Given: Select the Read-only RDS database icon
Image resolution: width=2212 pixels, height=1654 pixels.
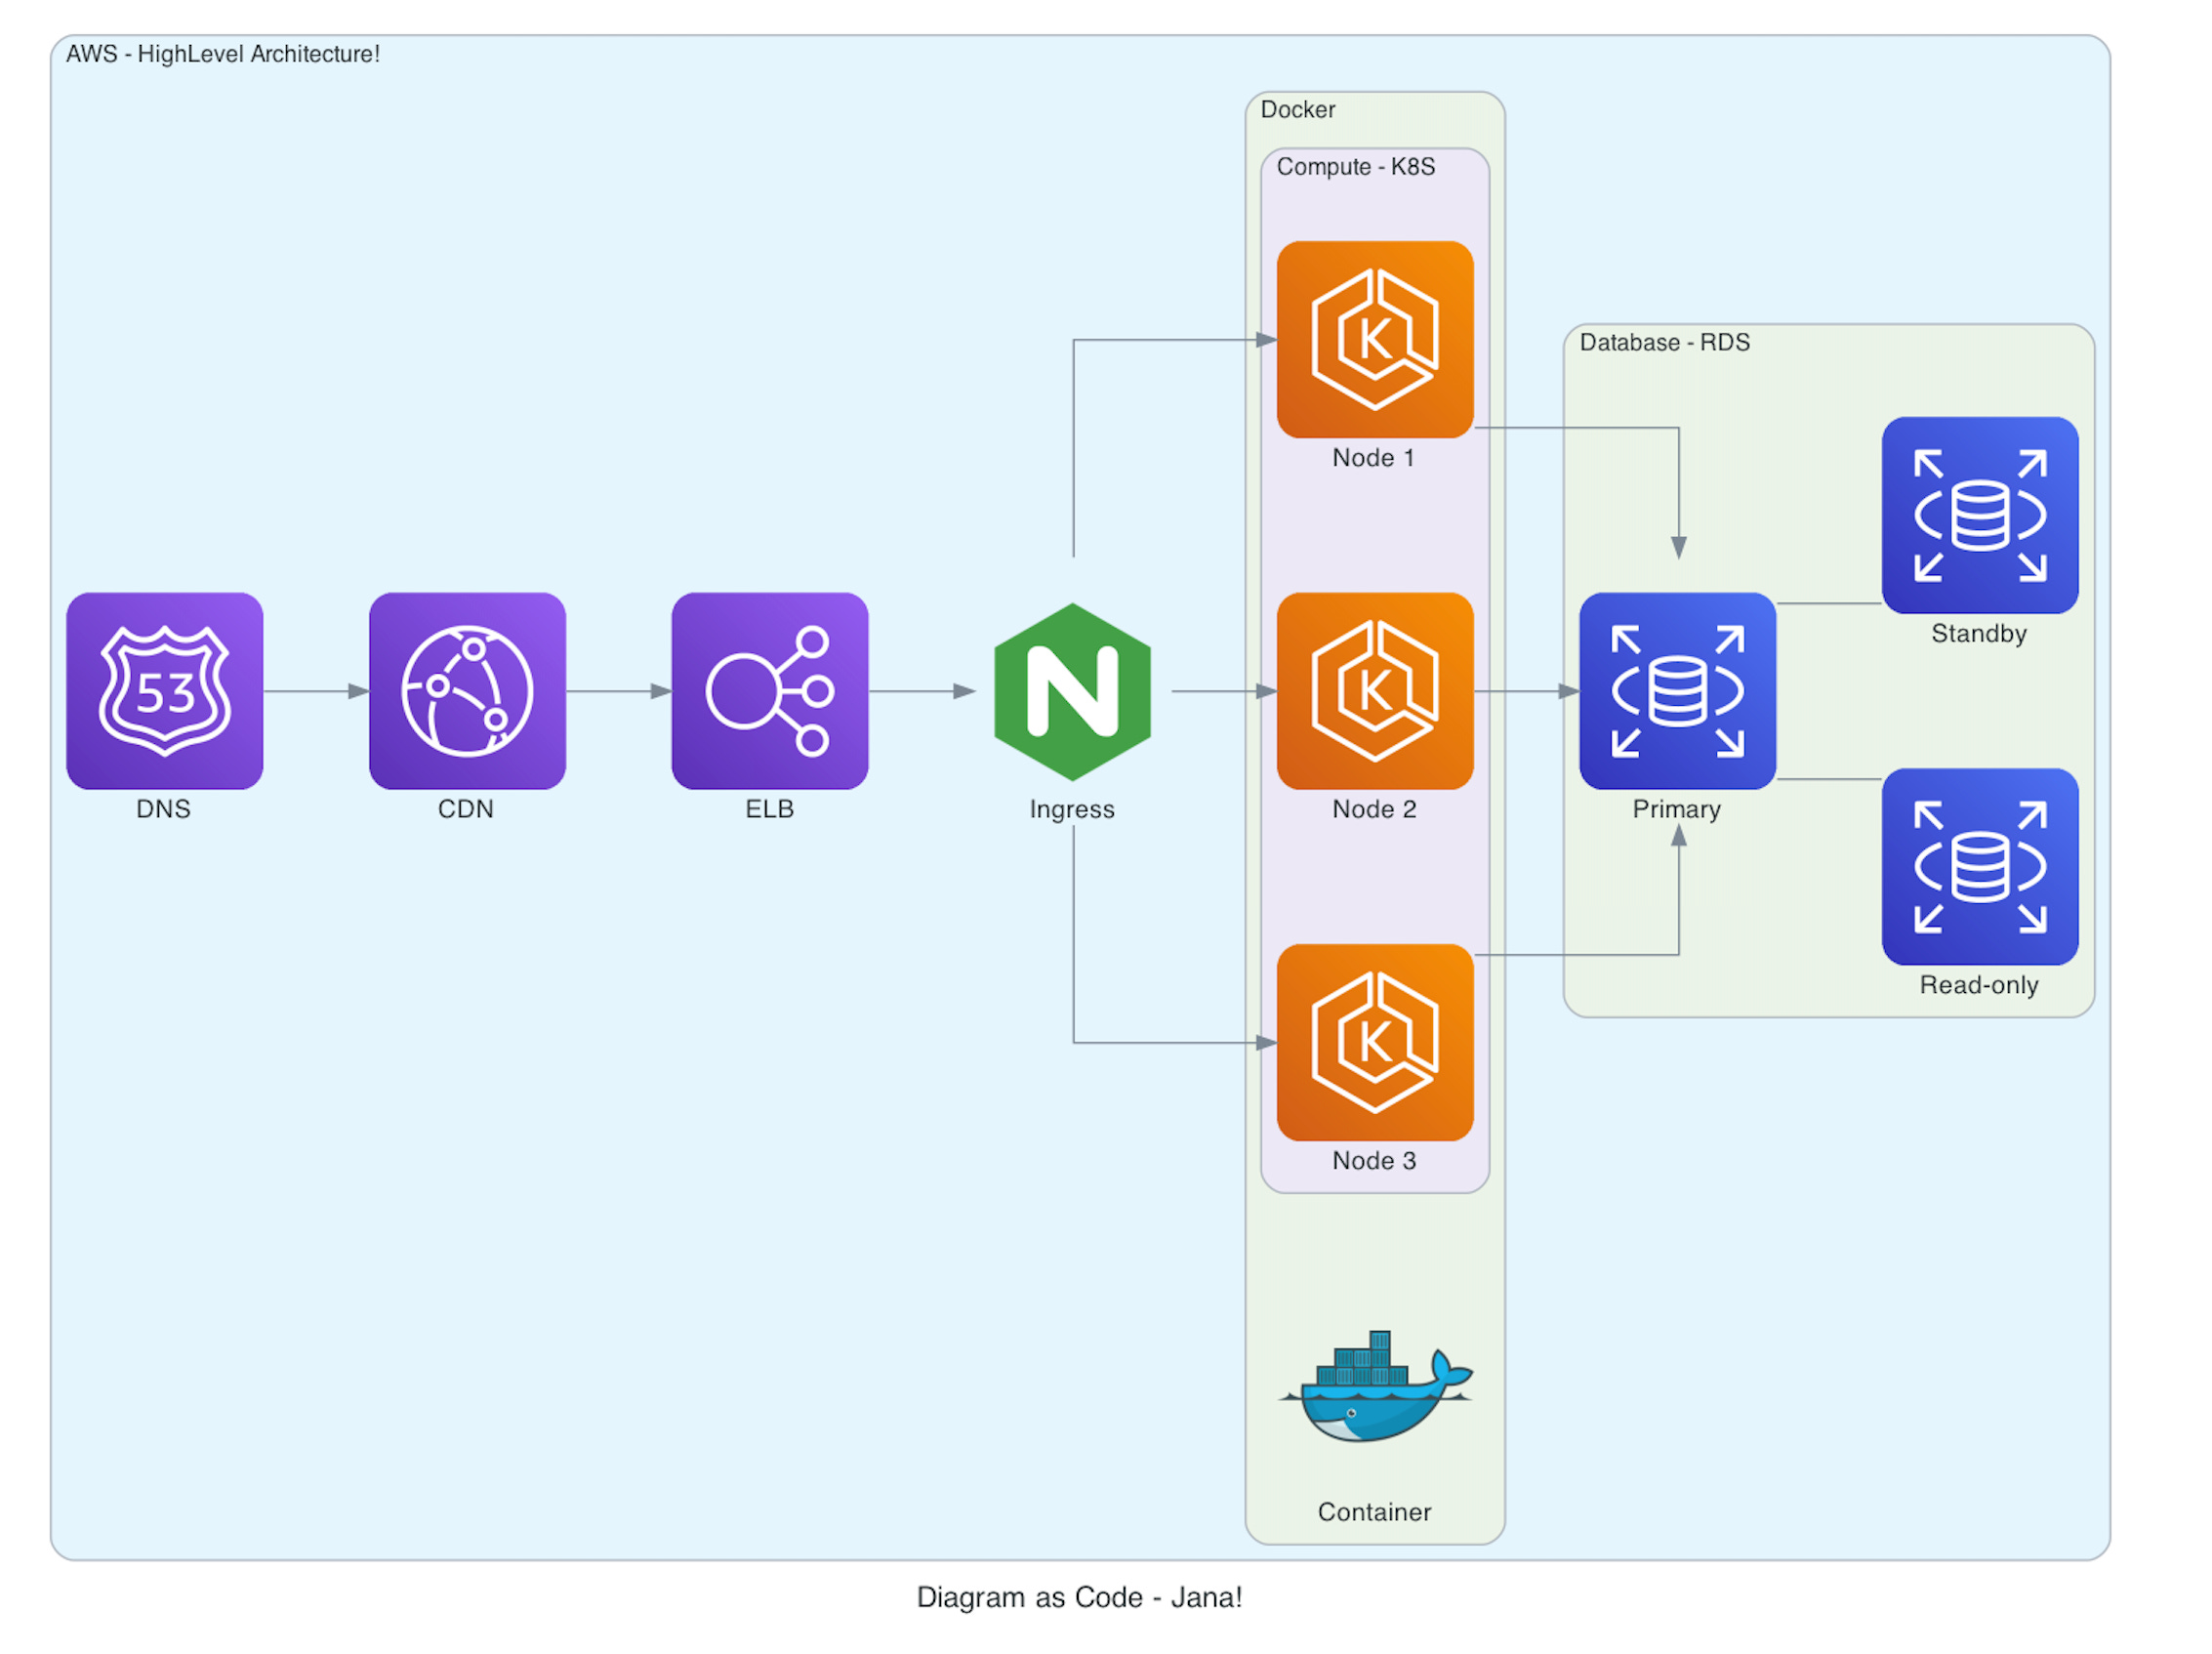Looking at the screenshot, I should (1979, 866).
